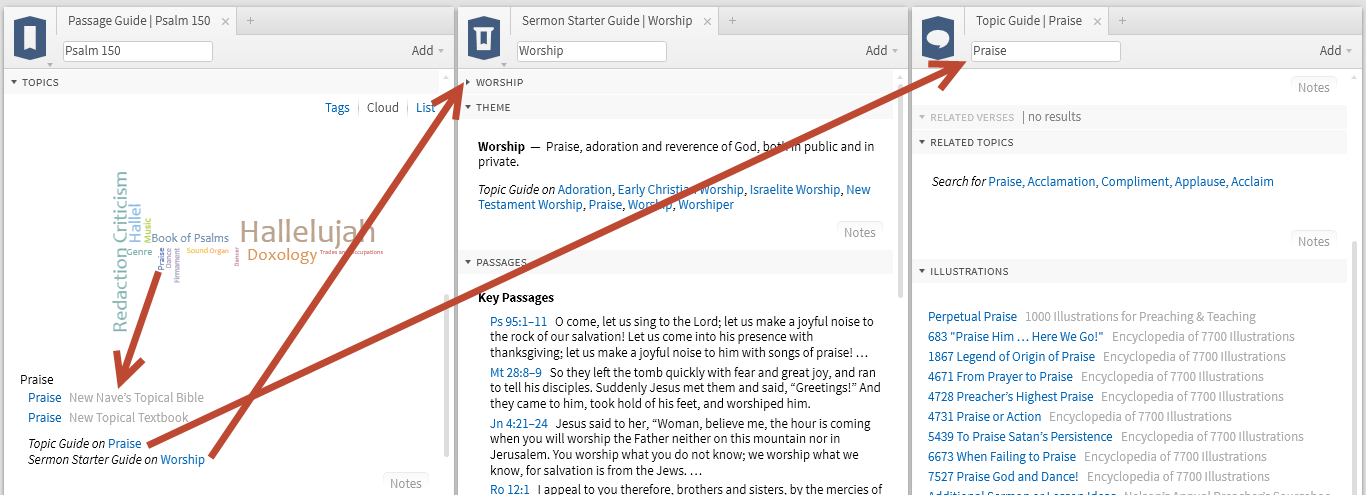Search for Applause related topic

[x=1200, y=182]
